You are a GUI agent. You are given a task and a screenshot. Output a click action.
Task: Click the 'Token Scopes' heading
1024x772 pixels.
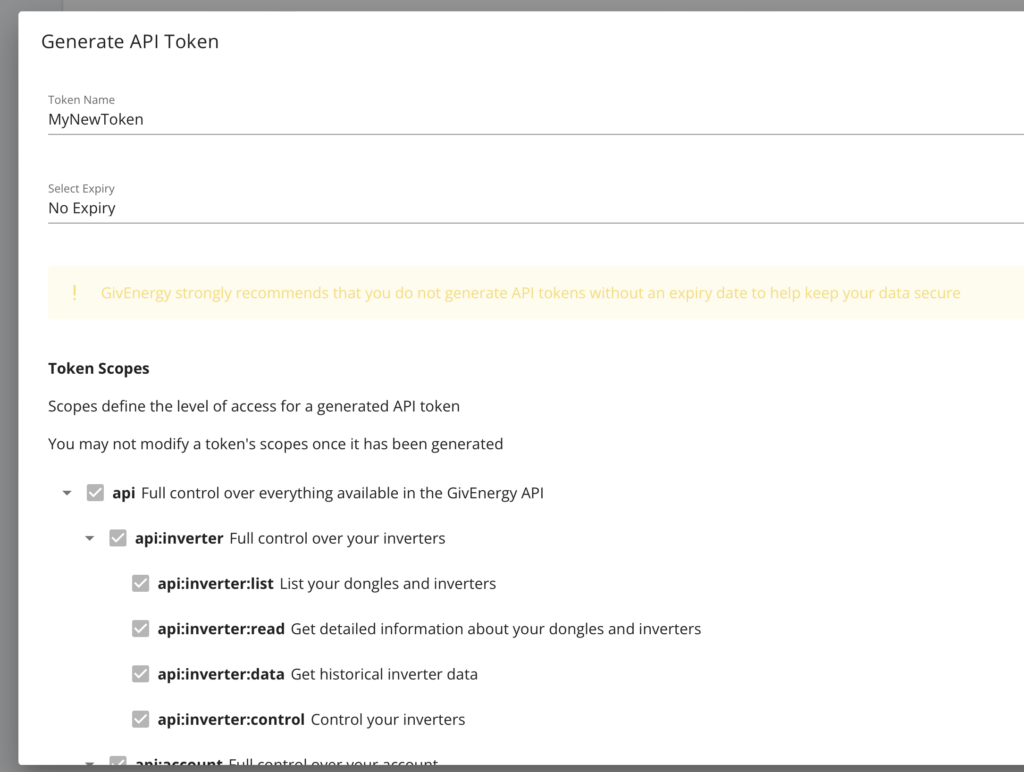tap(99, 368)
